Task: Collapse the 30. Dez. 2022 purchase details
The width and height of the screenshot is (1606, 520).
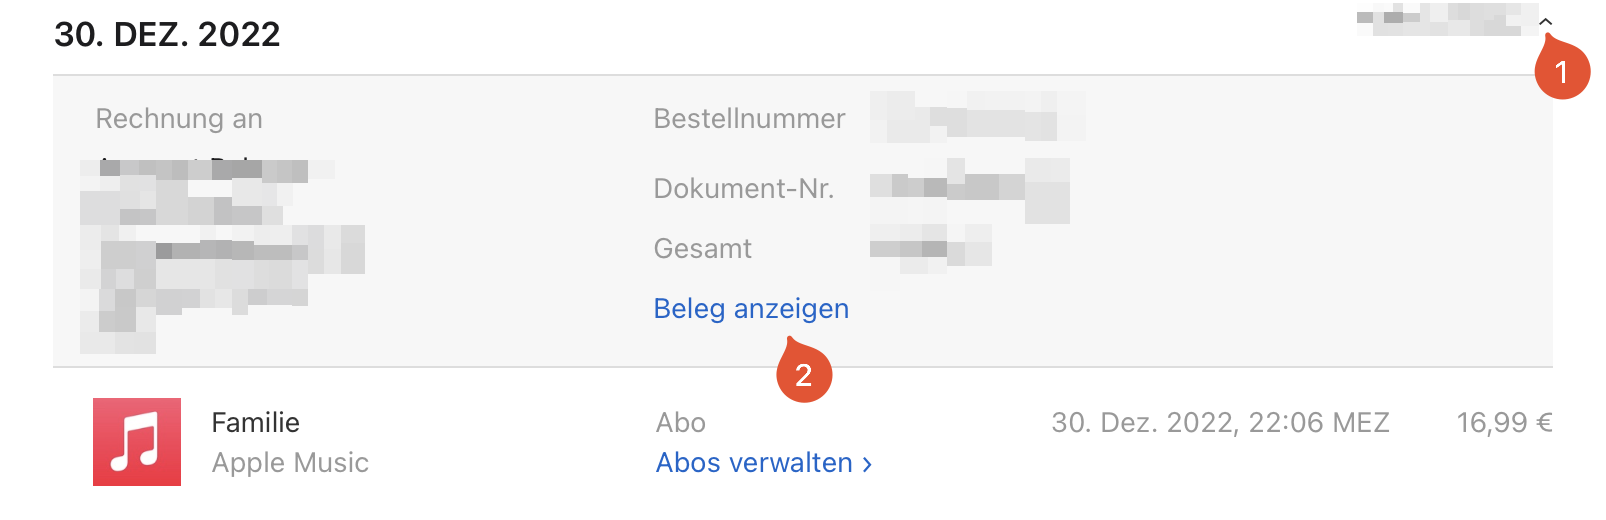Action: 1545,22
